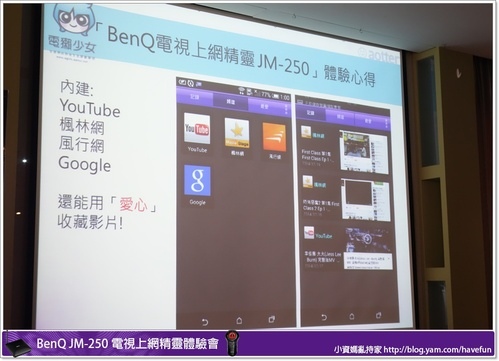Tap small 楓林網 icon above First Class 第1集

[x=306, y=132]
